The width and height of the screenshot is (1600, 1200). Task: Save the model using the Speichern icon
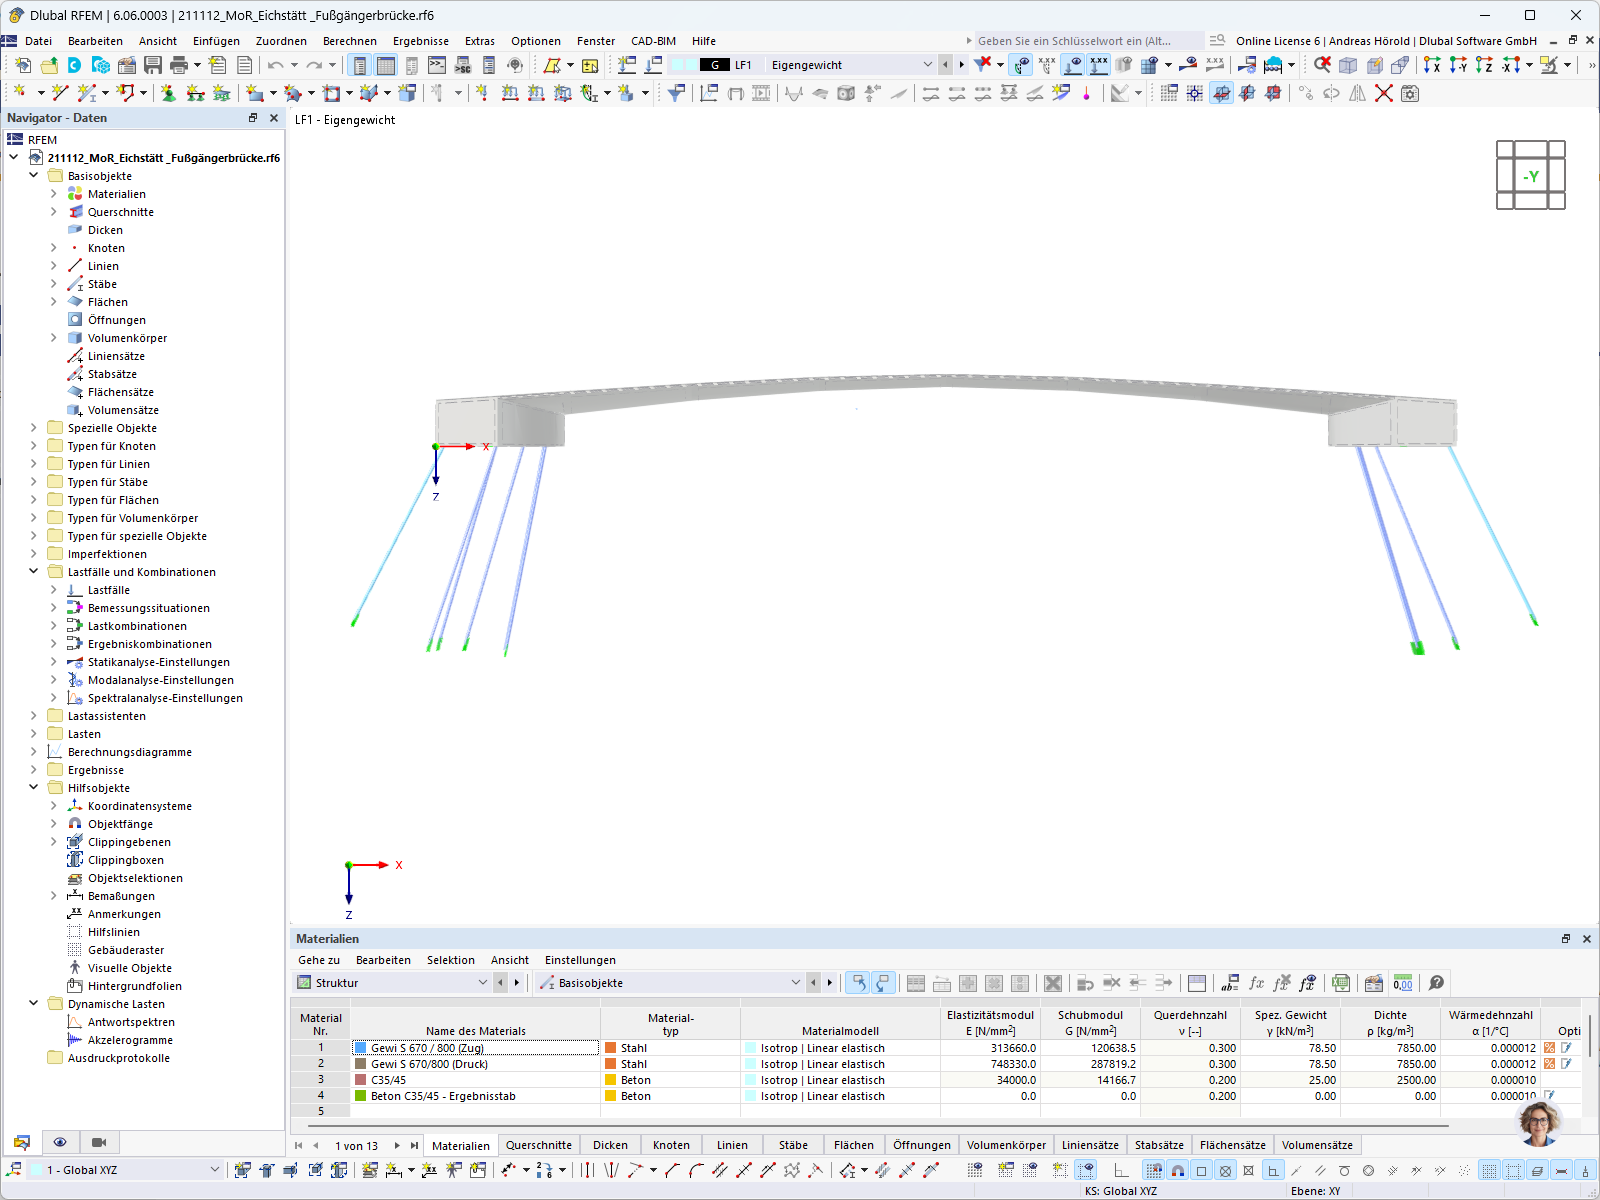click(x=152, y=64)
